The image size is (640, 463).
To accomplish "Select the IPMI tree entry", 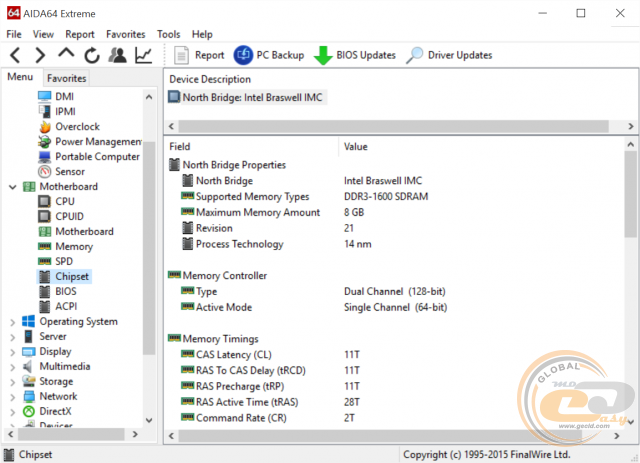I will coord(65,111).
